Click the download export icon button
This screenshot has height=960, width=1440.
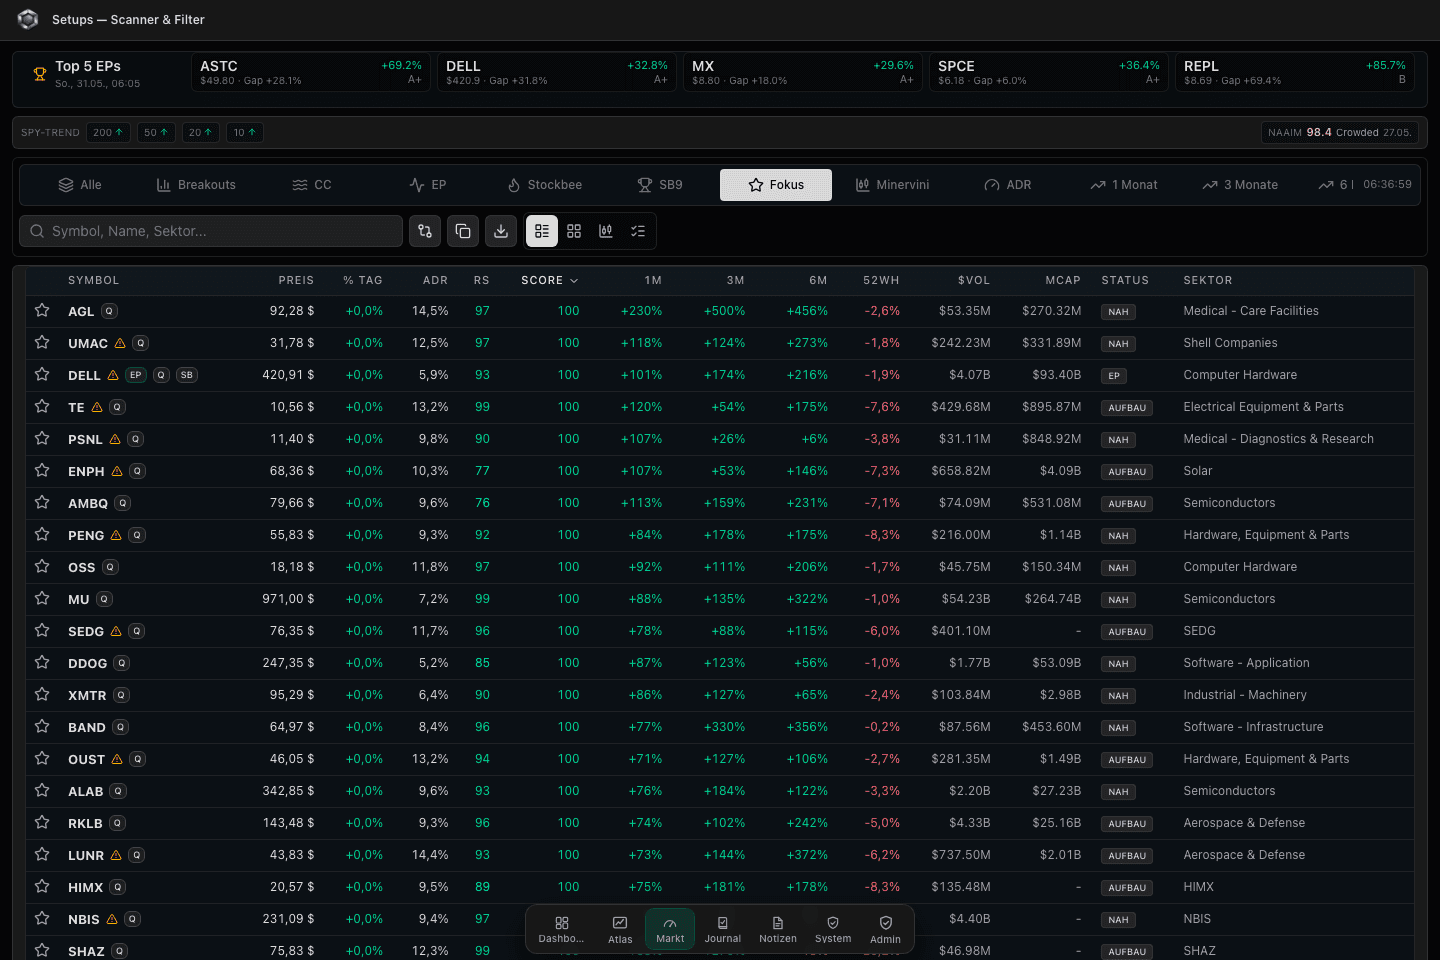pos(501,231)
